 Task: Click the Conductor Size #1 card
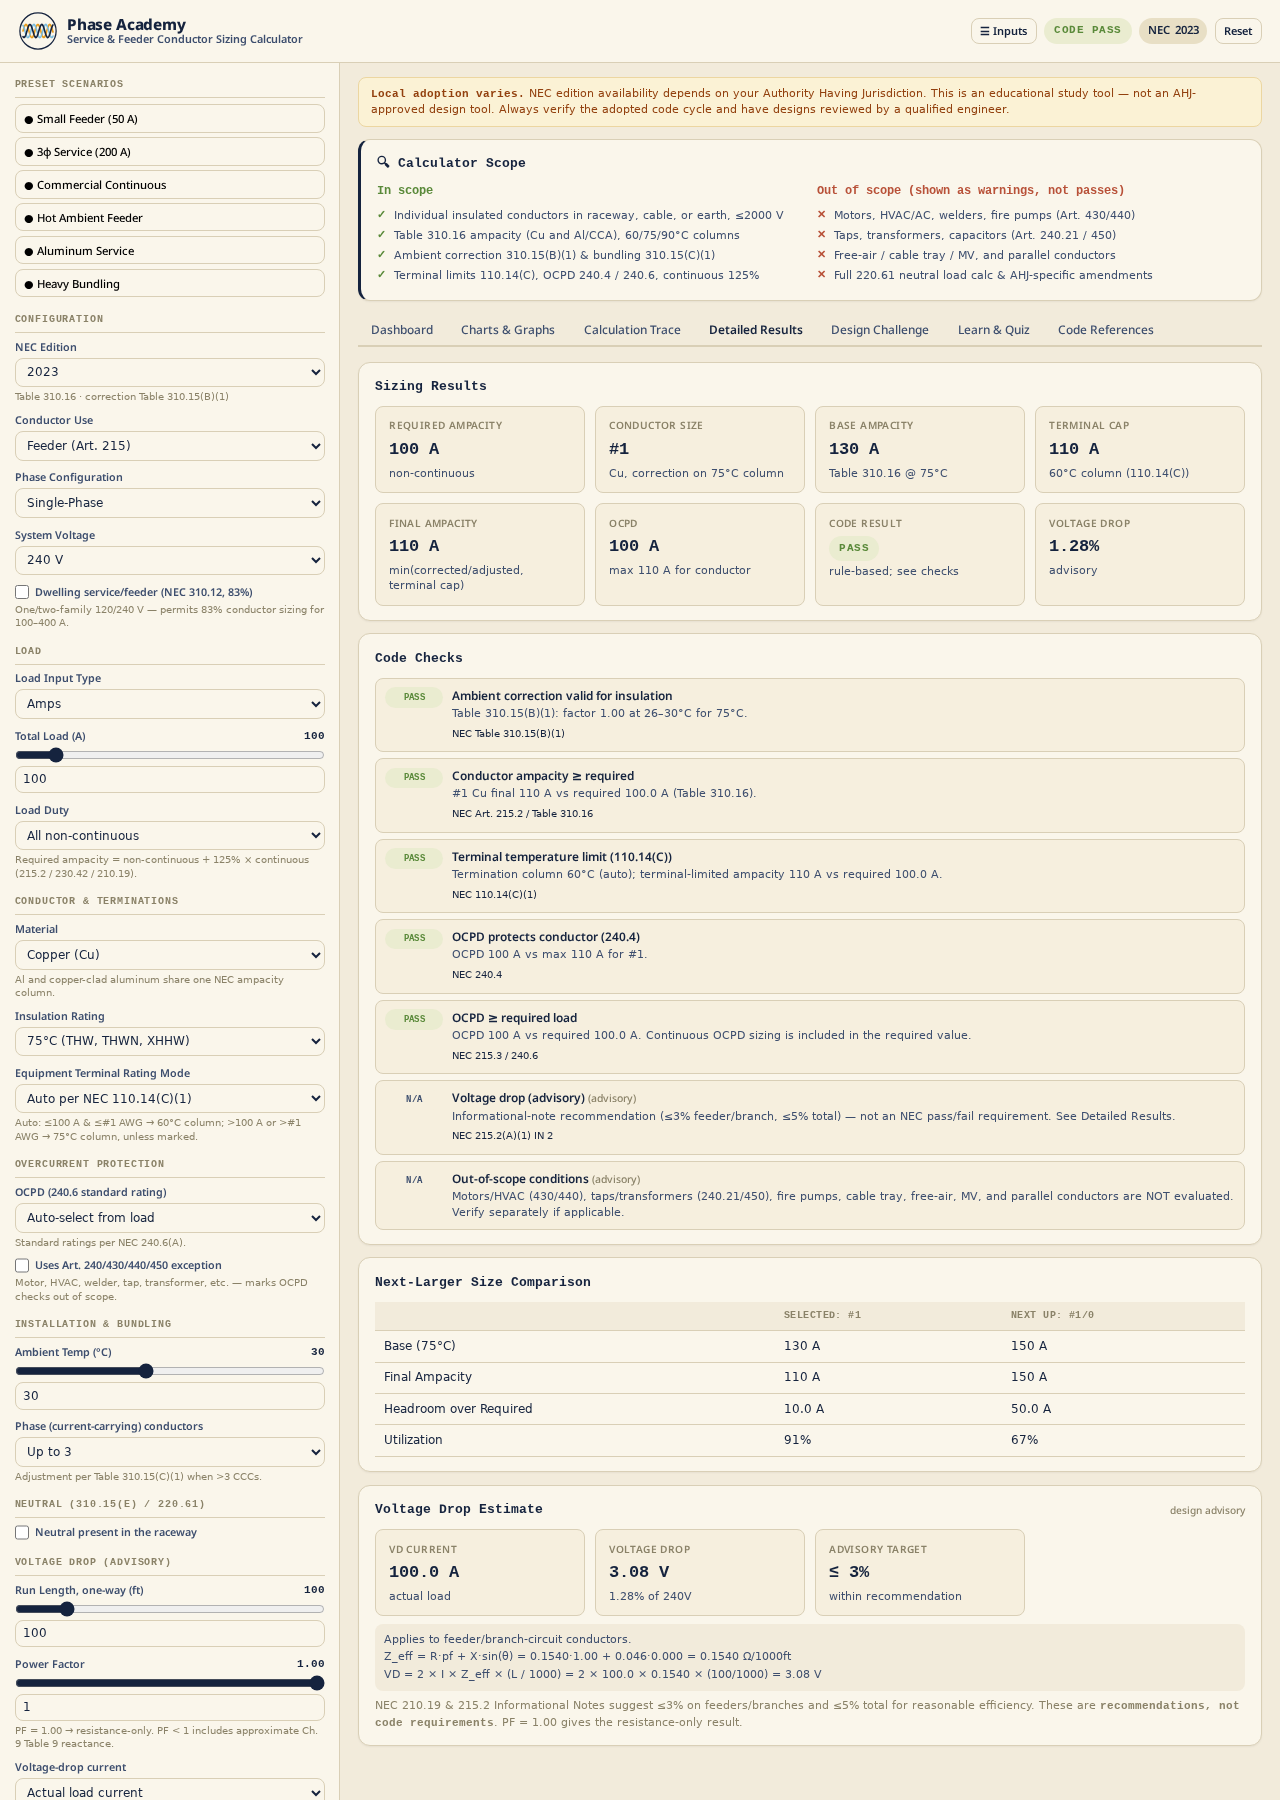(x=700, y=449)
